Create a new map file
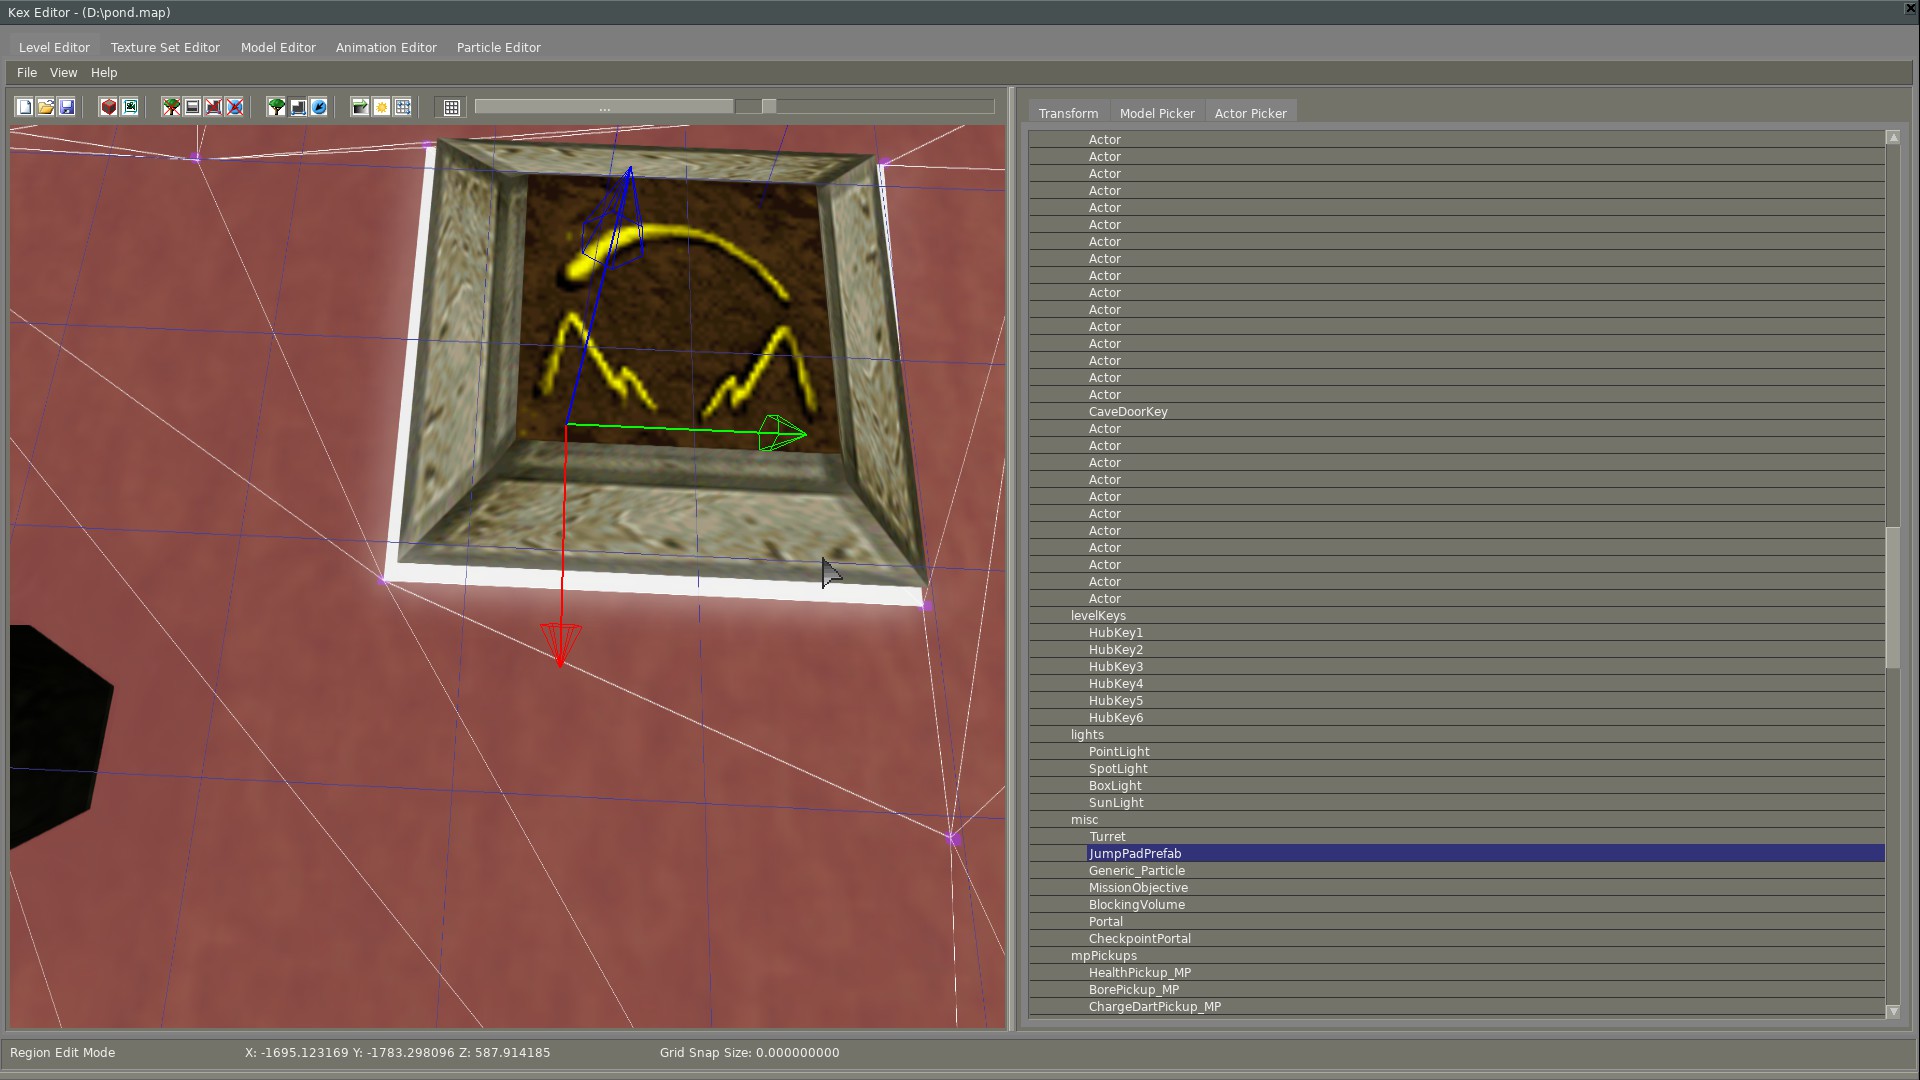The image size is (1920, 1080). pyautogui.click(x=24, y=107)
